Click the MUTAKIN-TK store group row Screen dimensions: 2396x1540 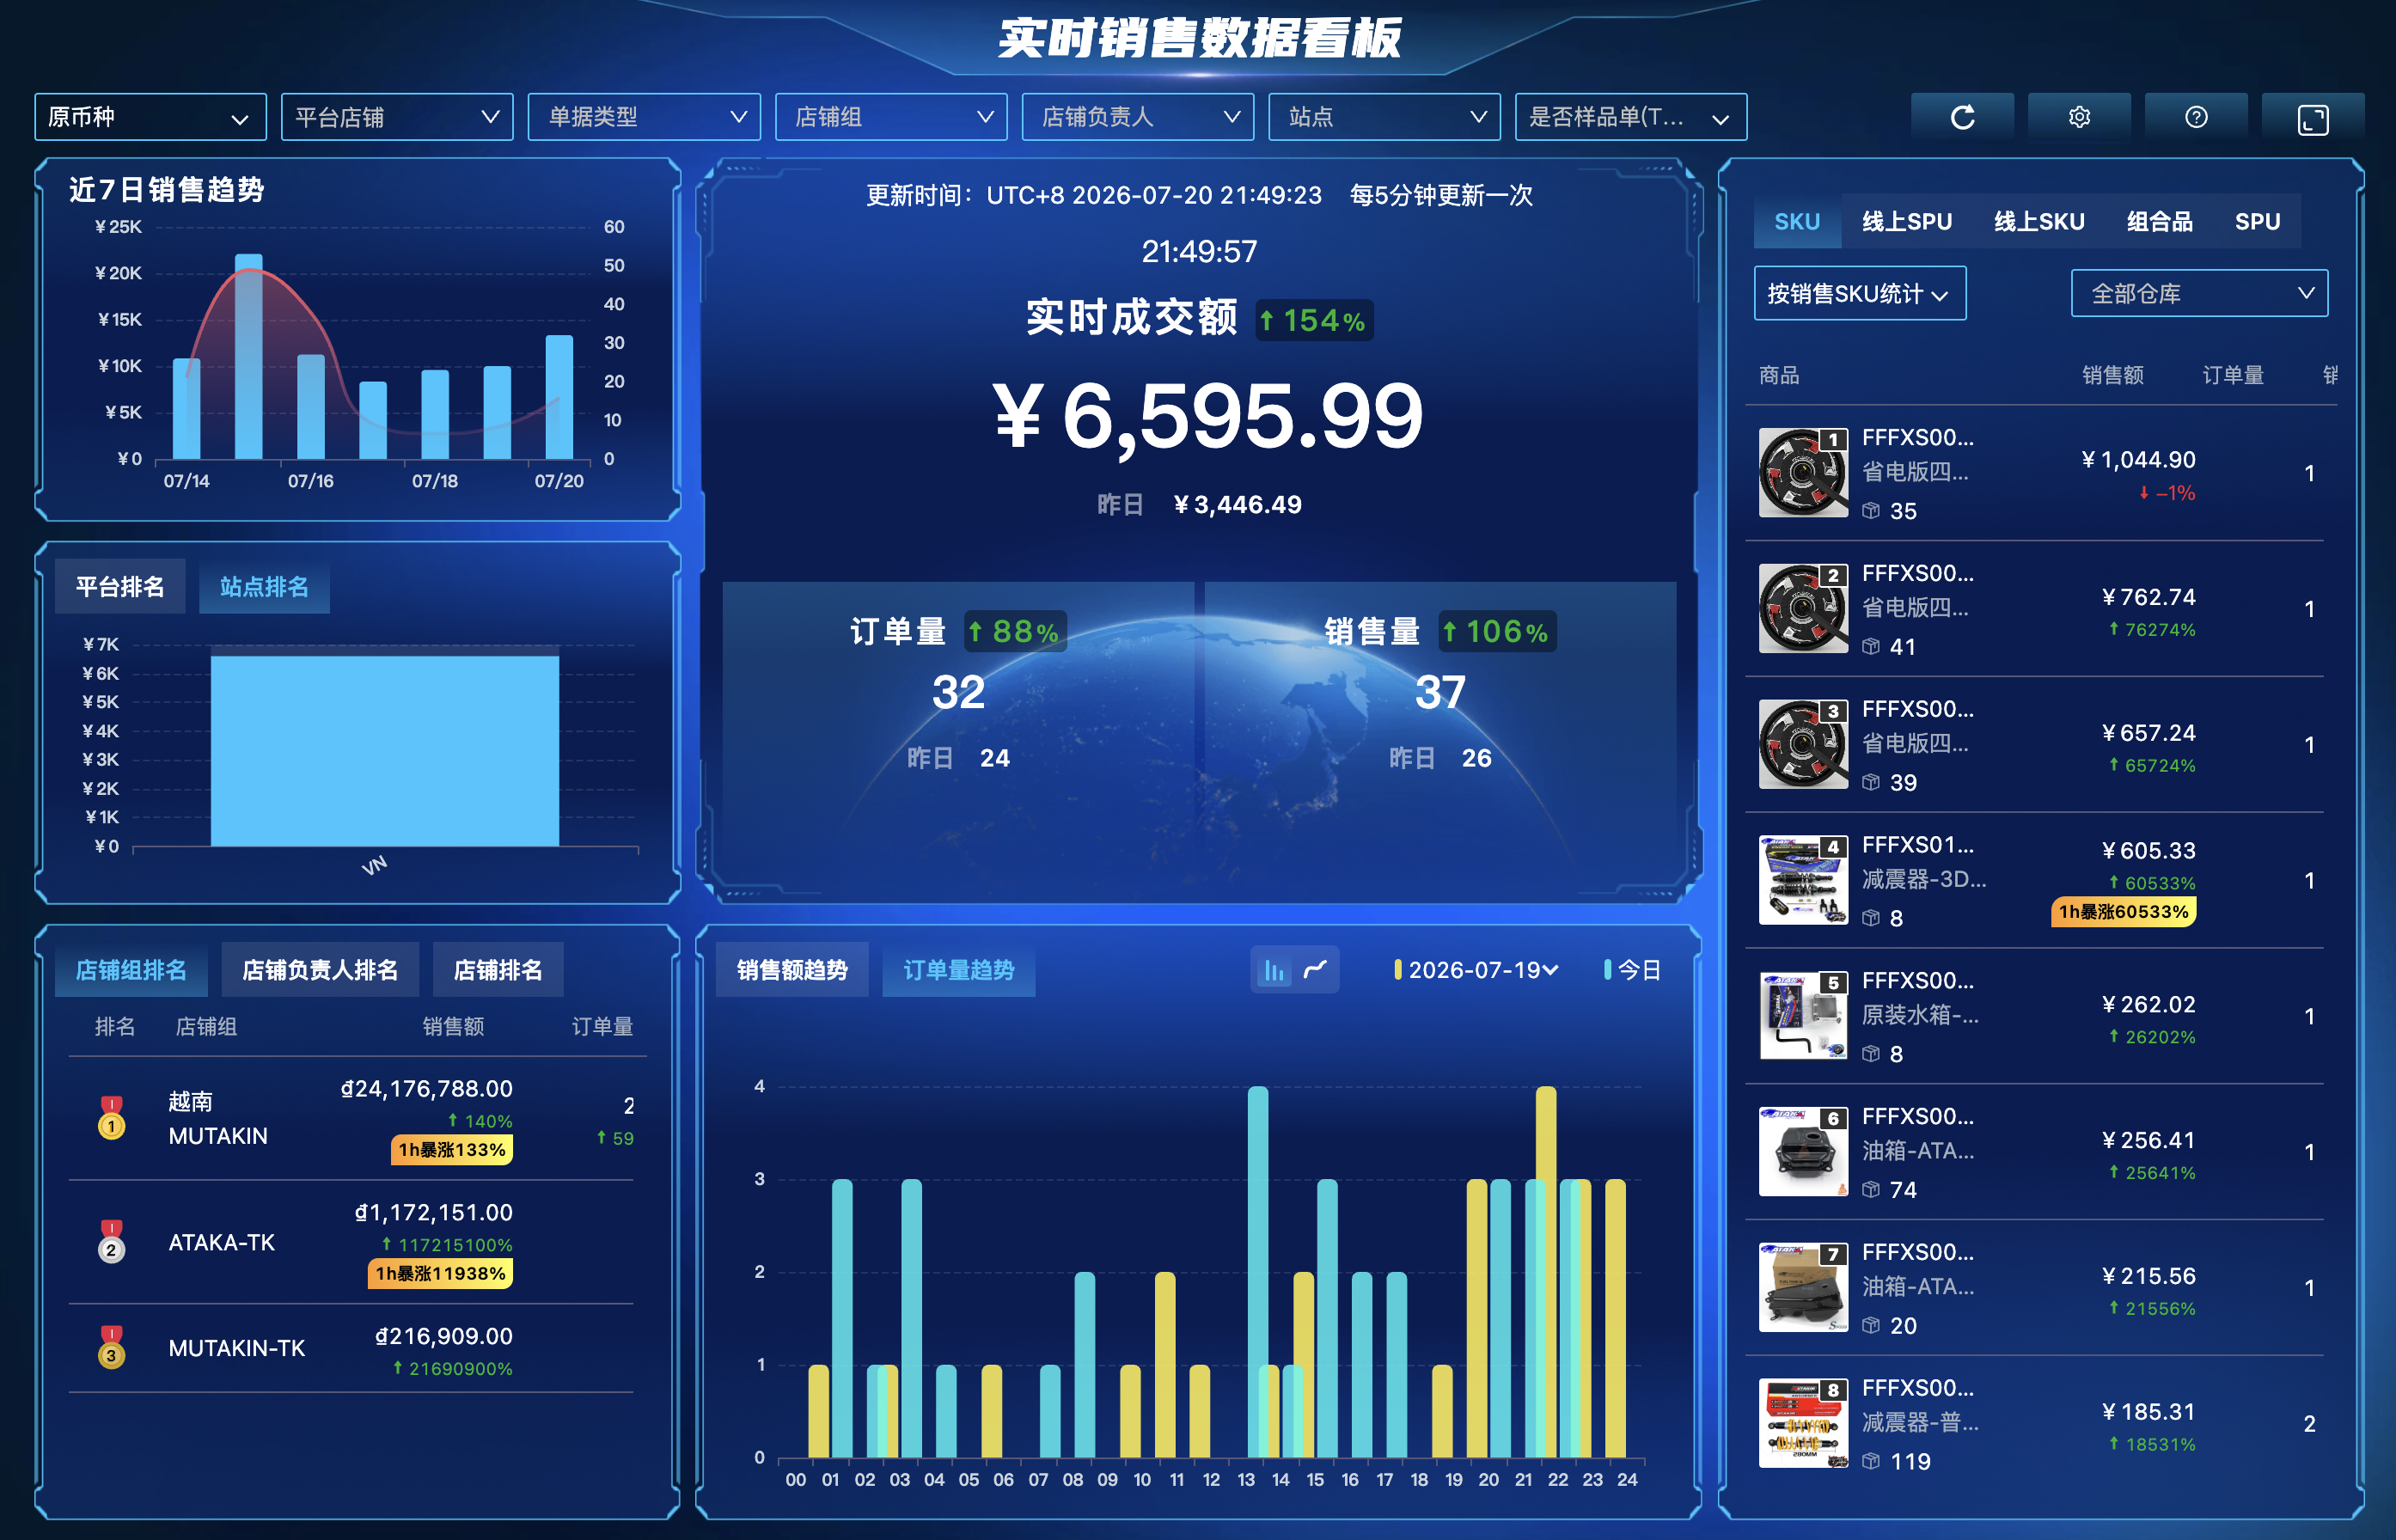pyautogui.click(x=351, y=1348)
